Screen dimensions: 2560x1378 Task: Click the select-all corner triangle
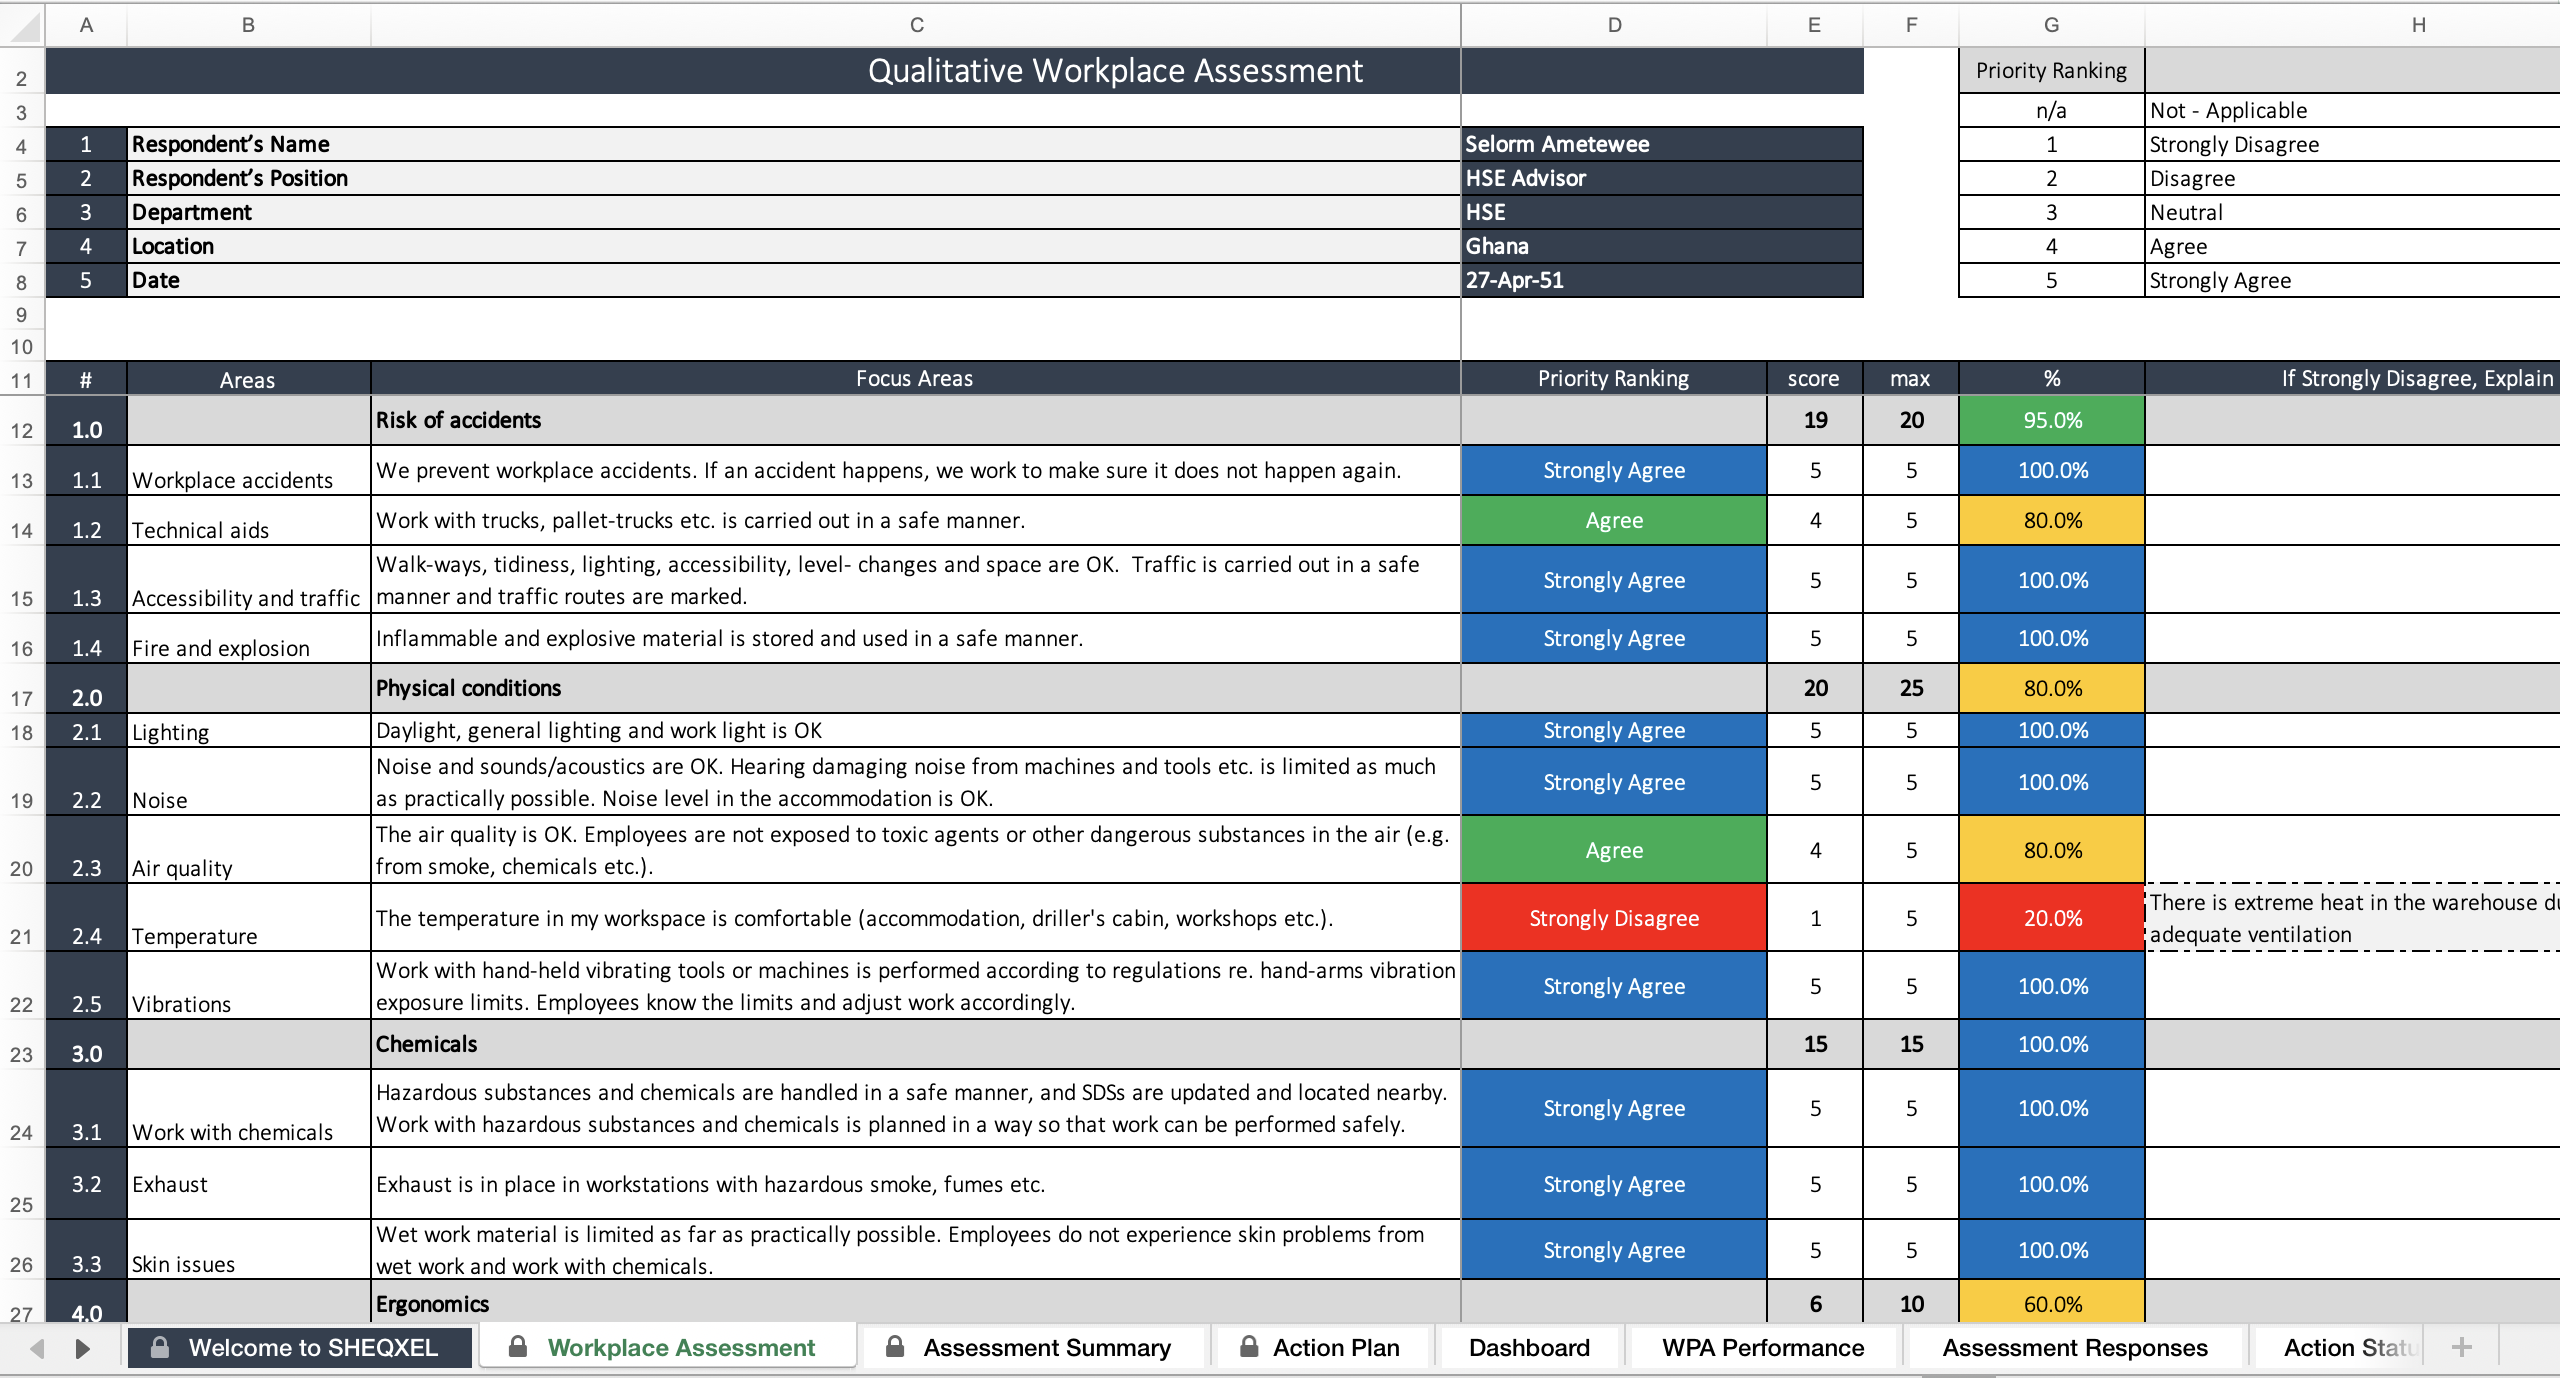(24, 26)
